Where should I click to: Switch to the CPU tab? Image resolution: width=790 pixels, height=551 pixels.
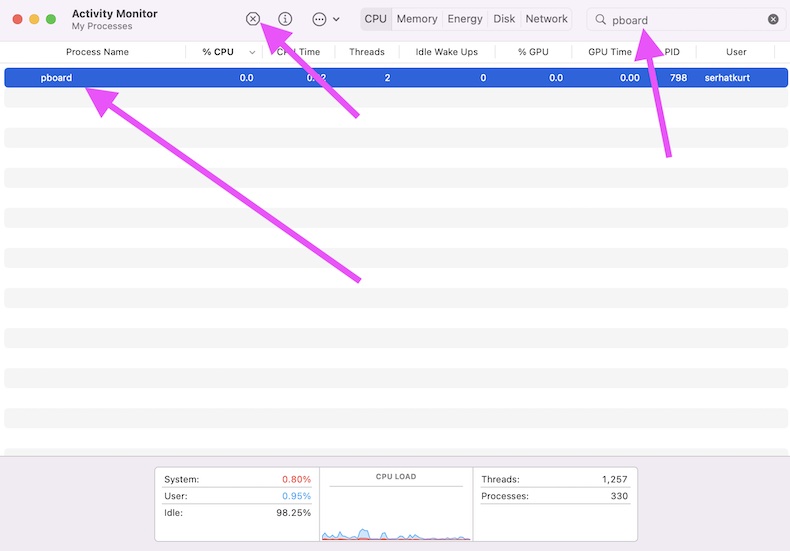point(375,19)
